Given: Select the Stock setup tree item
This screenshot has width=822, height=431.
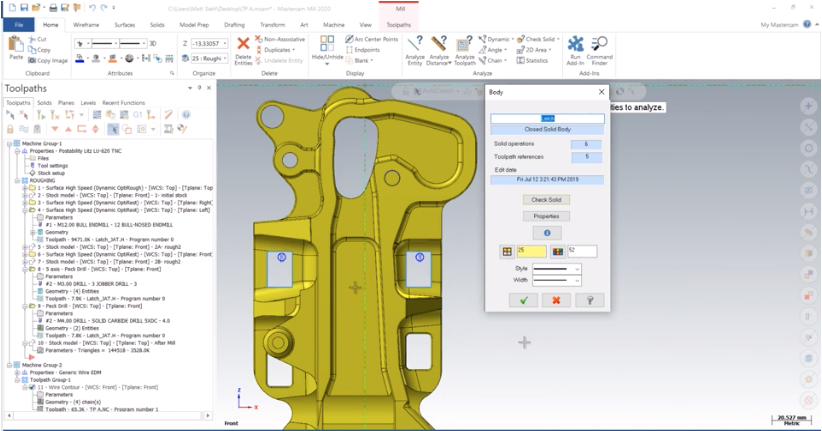Looking at the screenshot, I should [x=51, y=173].
